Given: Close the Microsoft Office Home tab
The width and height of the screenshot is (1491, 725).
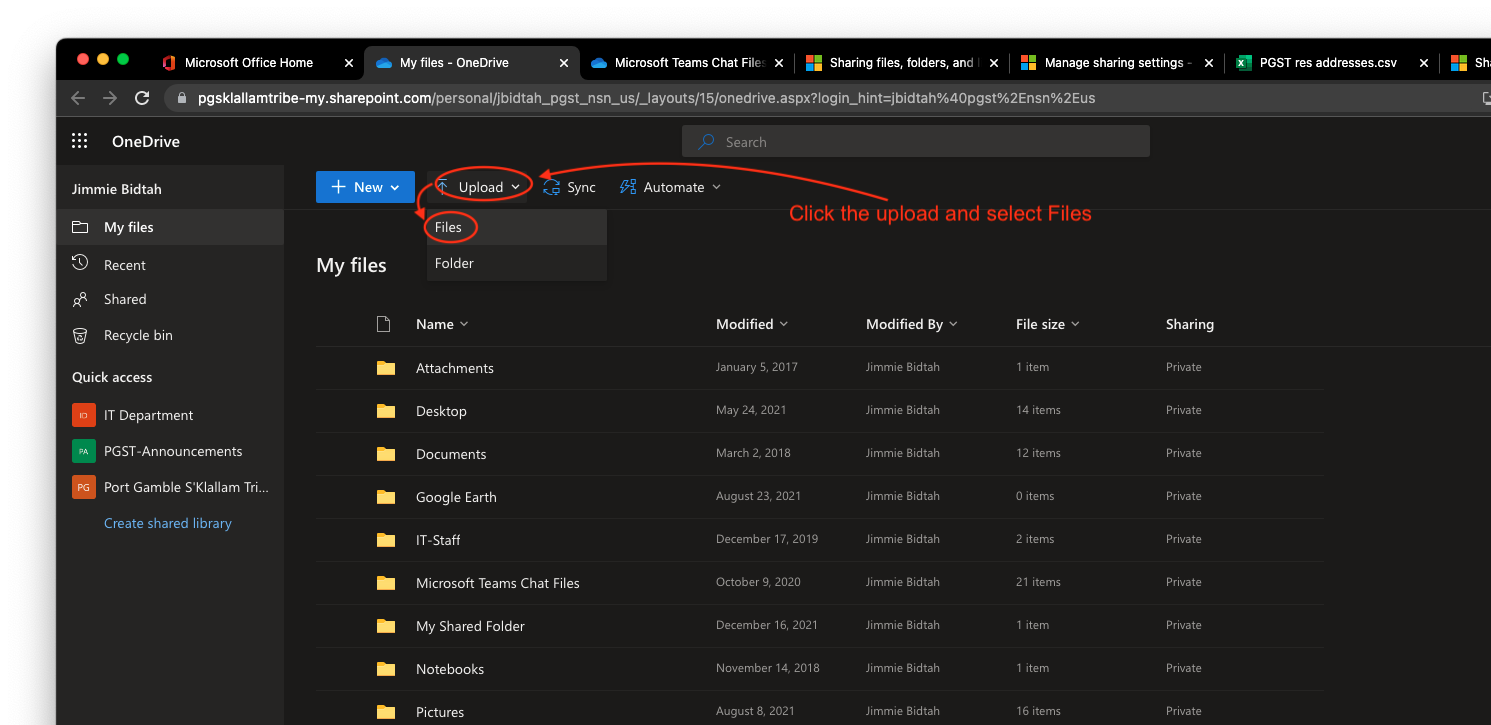Looking at the screenshot, I should pos(349,62).
